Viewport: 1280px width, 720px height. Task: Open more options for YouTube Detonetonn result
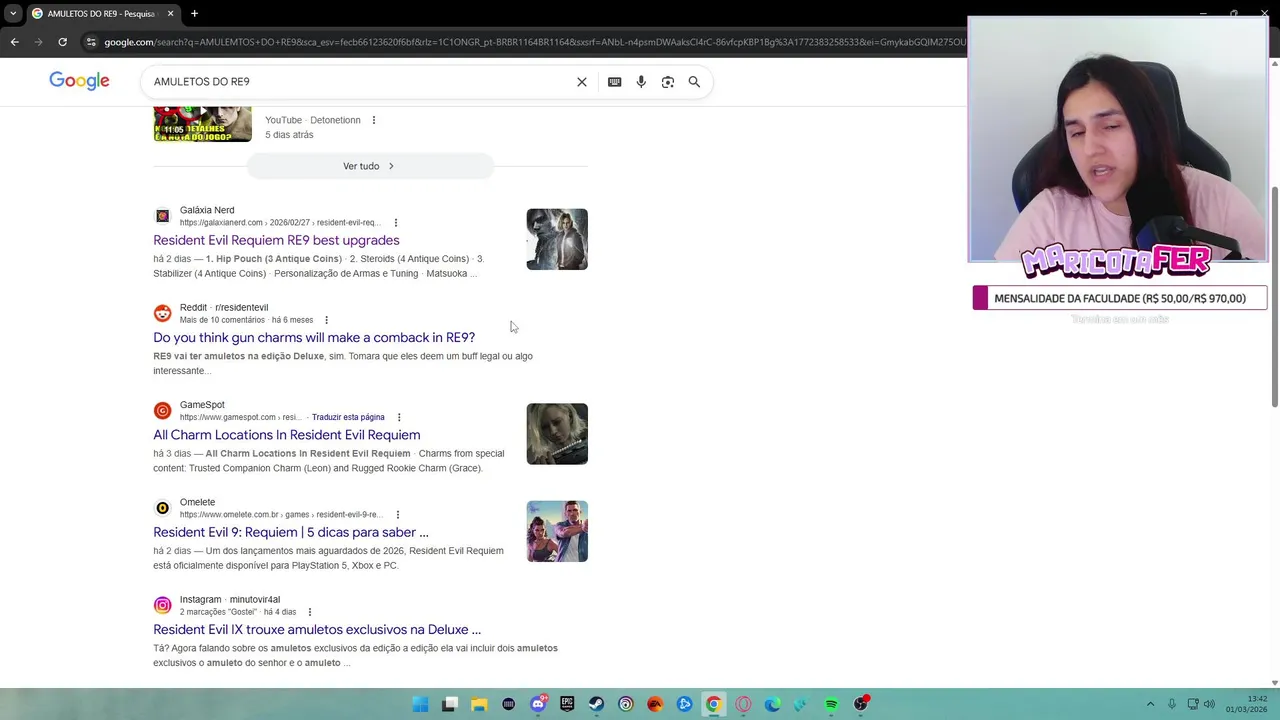click(x=374, y=120)
